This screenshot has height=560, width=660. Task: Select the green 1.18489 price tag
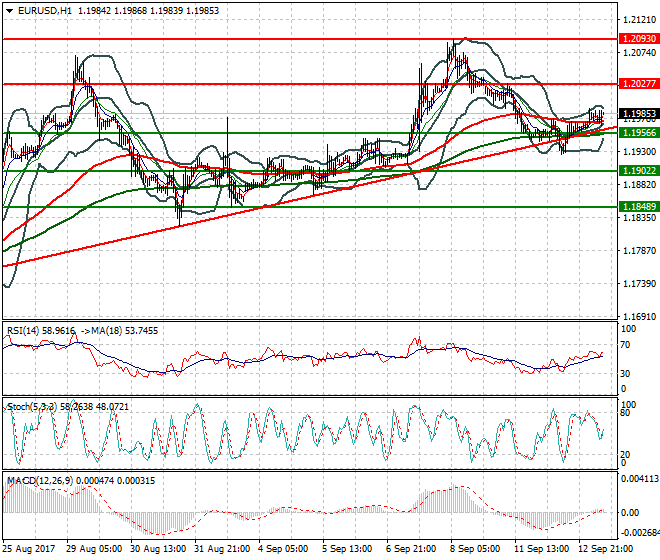[x=638, y=206]
